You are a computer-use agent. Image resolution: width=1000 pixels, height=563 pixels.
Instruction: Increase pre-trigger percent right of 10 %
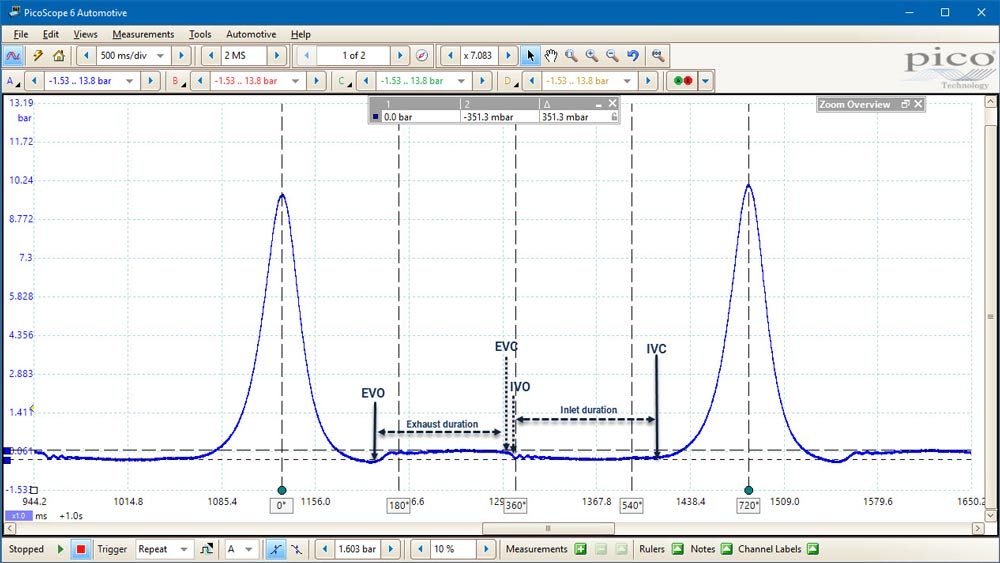[x=486, y=549]
